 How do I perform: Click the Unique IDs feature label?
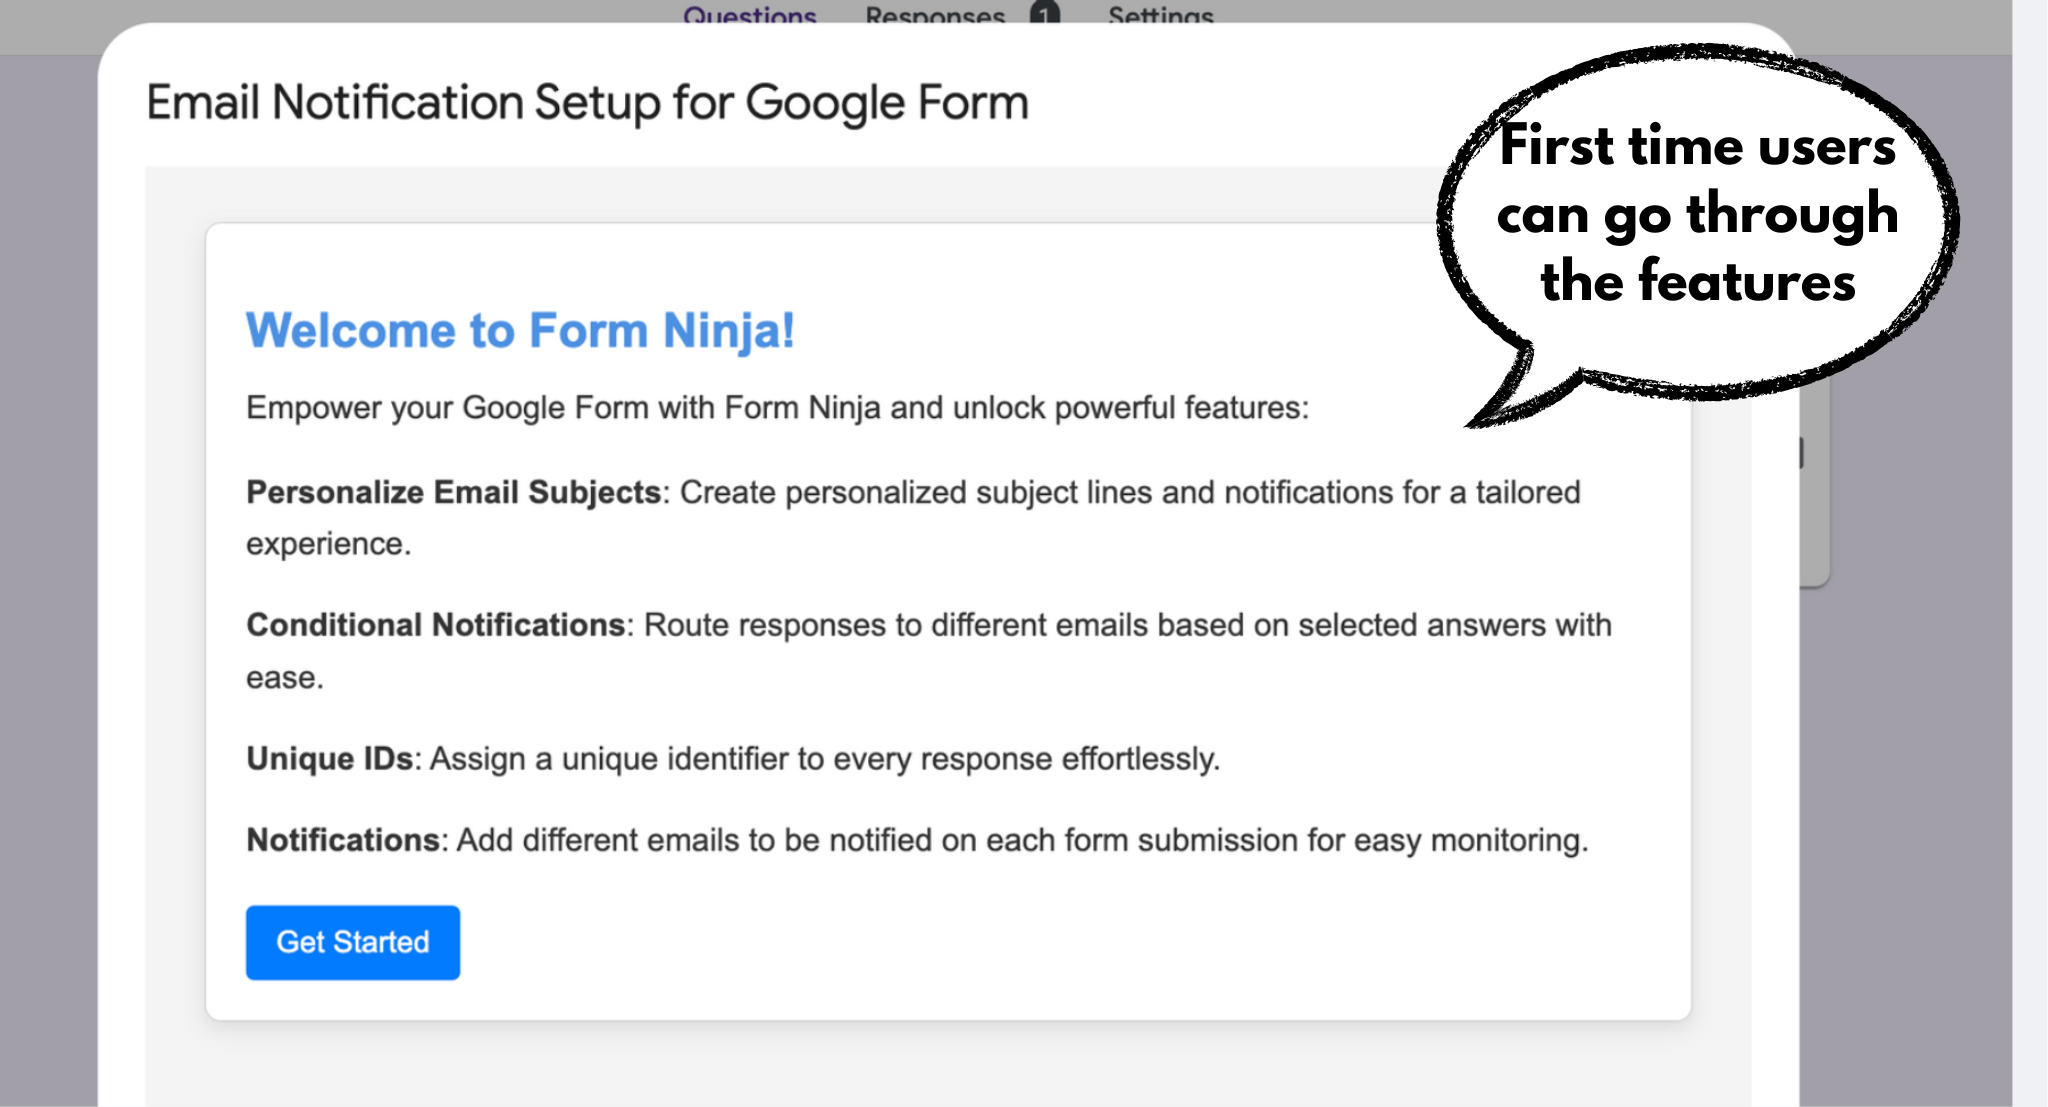[329, 759]
